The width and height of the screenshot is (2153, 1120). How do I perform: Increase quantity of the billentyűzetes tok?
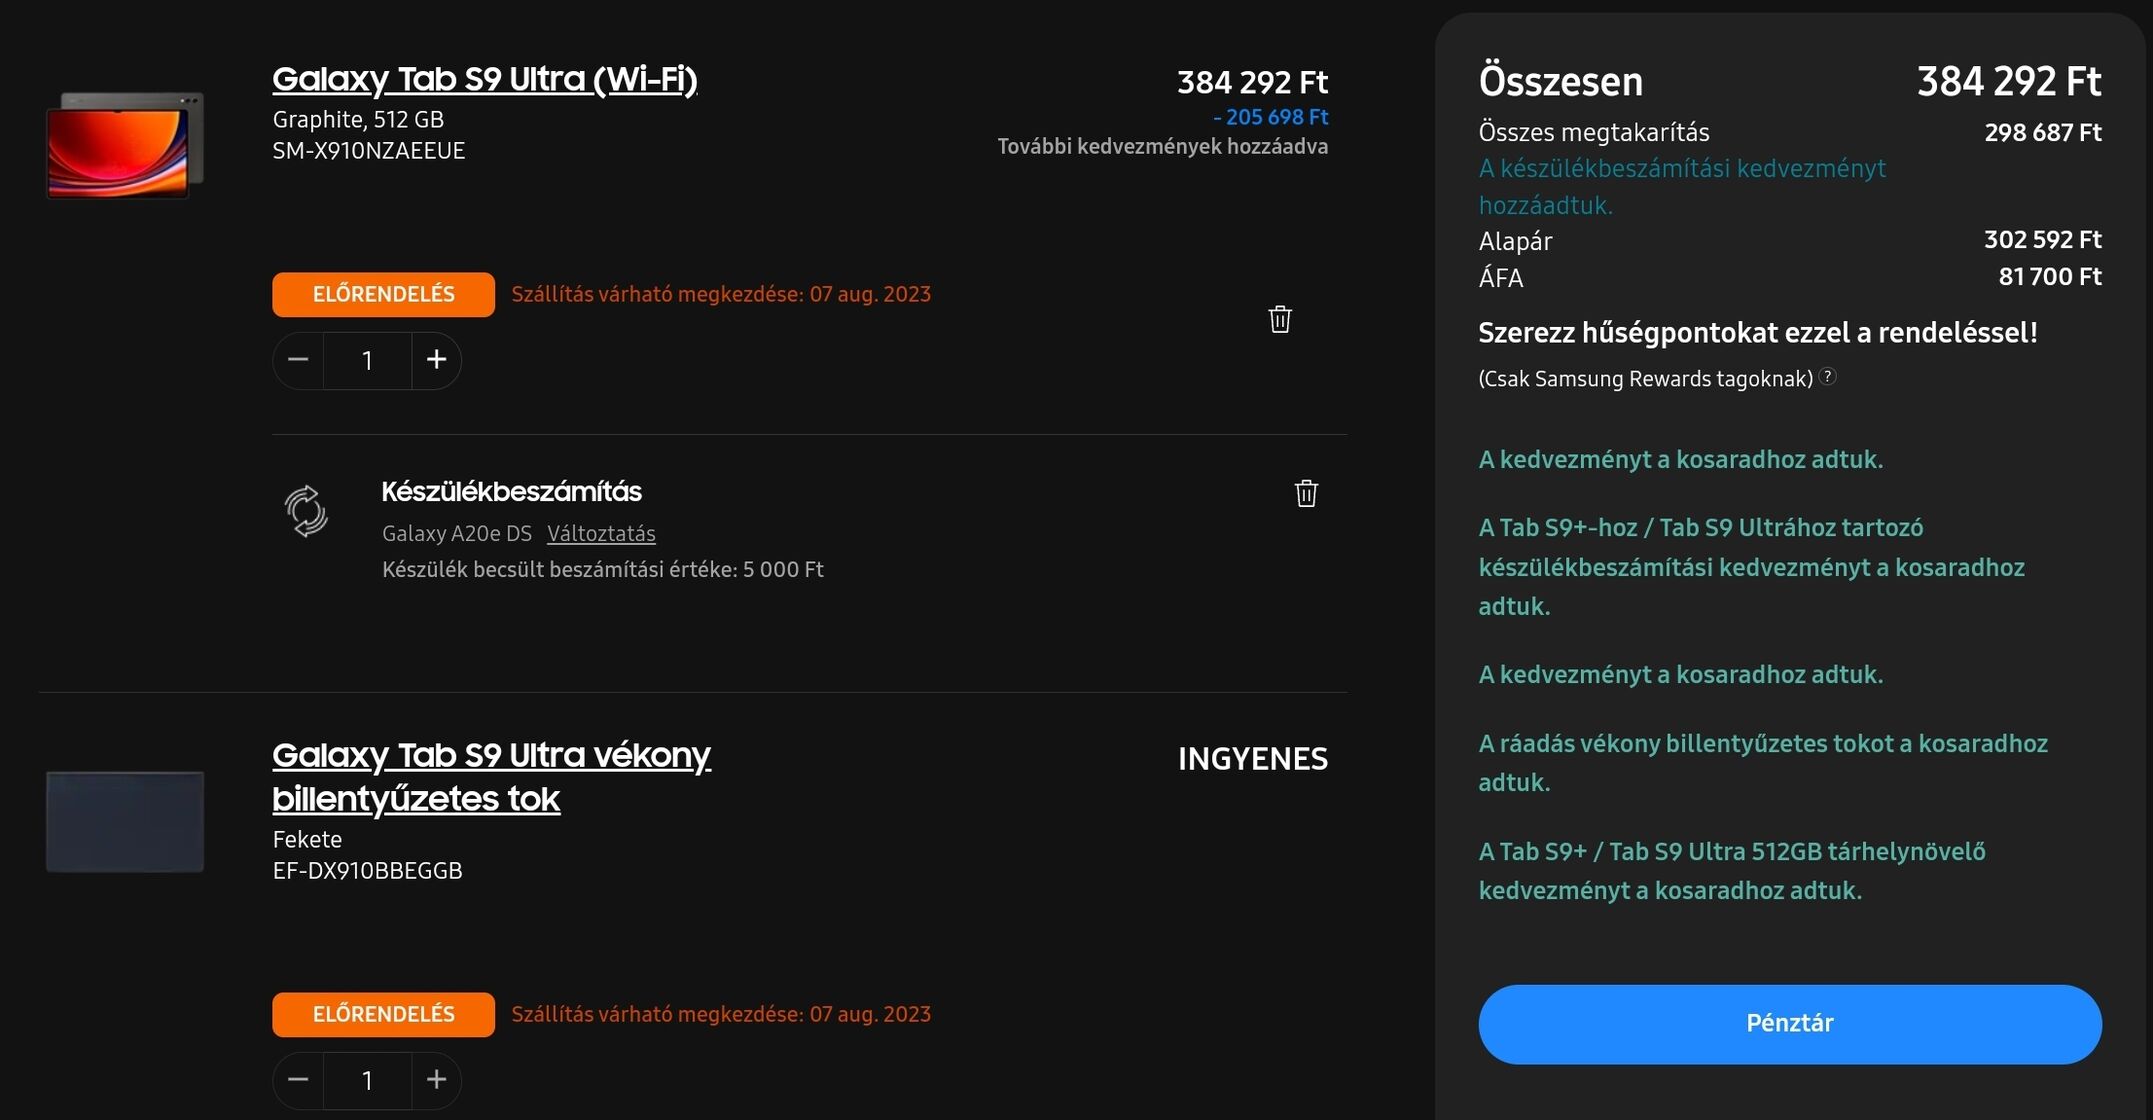(436, 1080)
